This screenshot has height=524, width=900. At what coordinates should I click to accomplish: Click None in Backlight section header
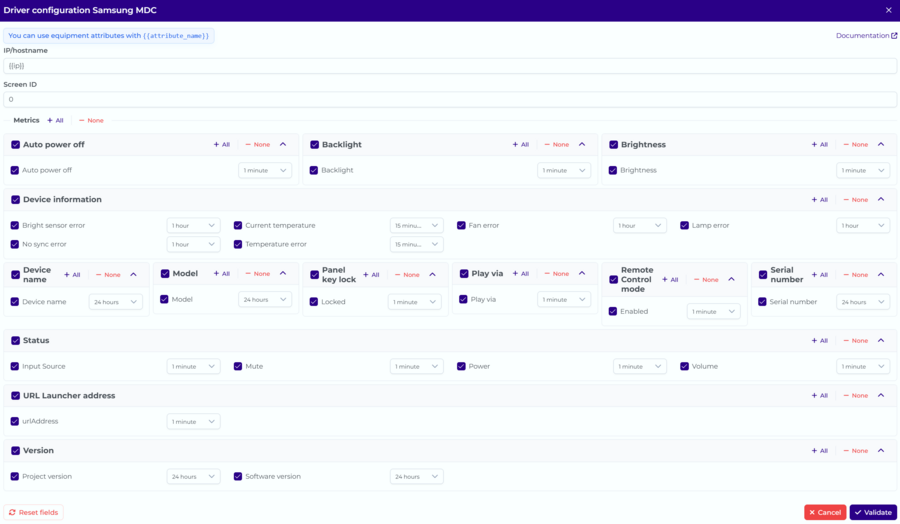click(x=557, y=145)
